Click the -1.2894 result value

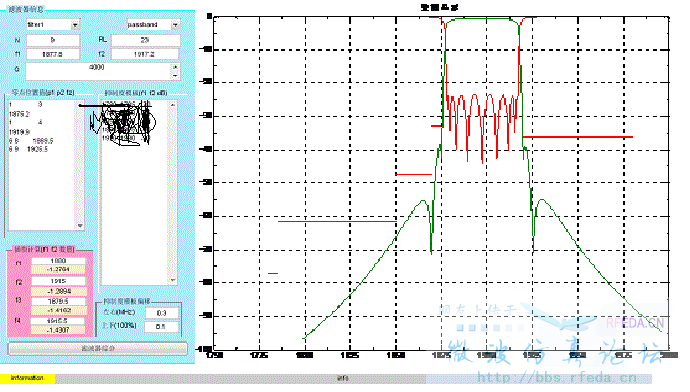[59, 291]
